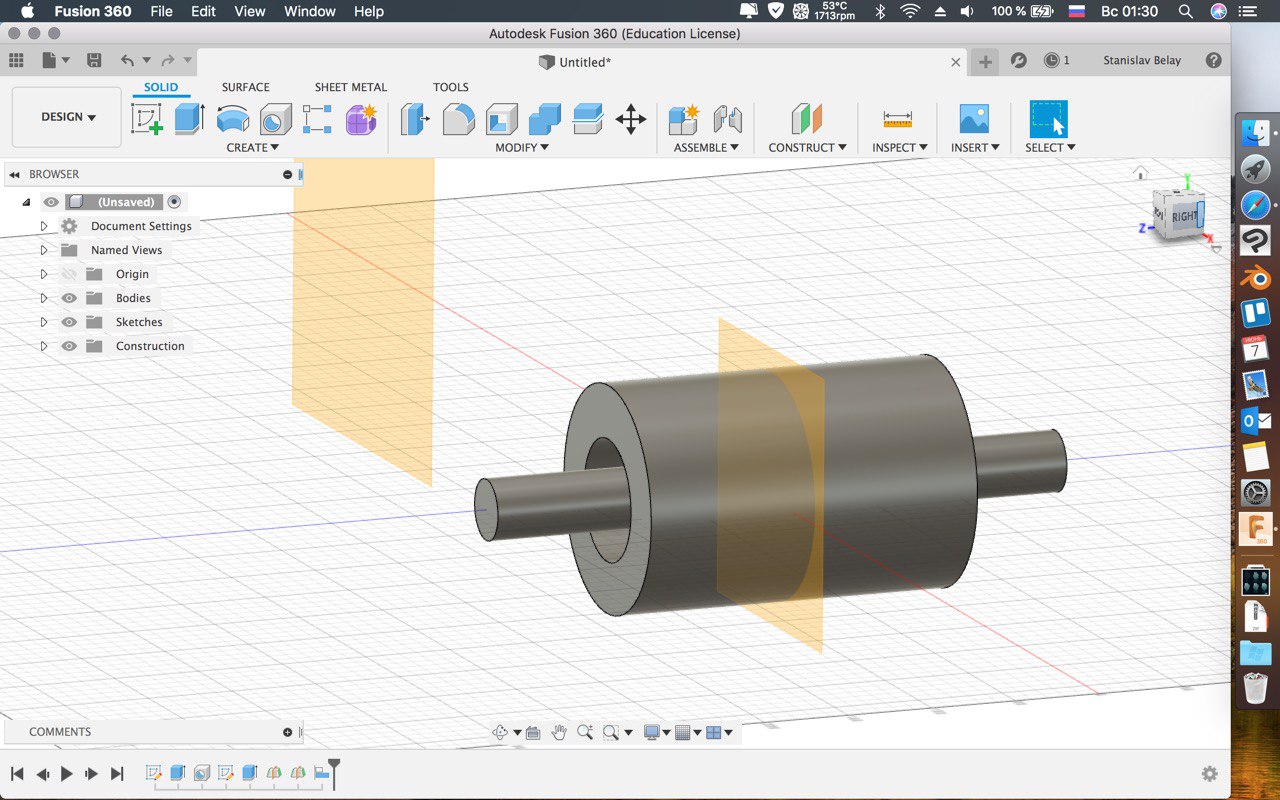Open the CREATE dropdown menu

point(252,148)
